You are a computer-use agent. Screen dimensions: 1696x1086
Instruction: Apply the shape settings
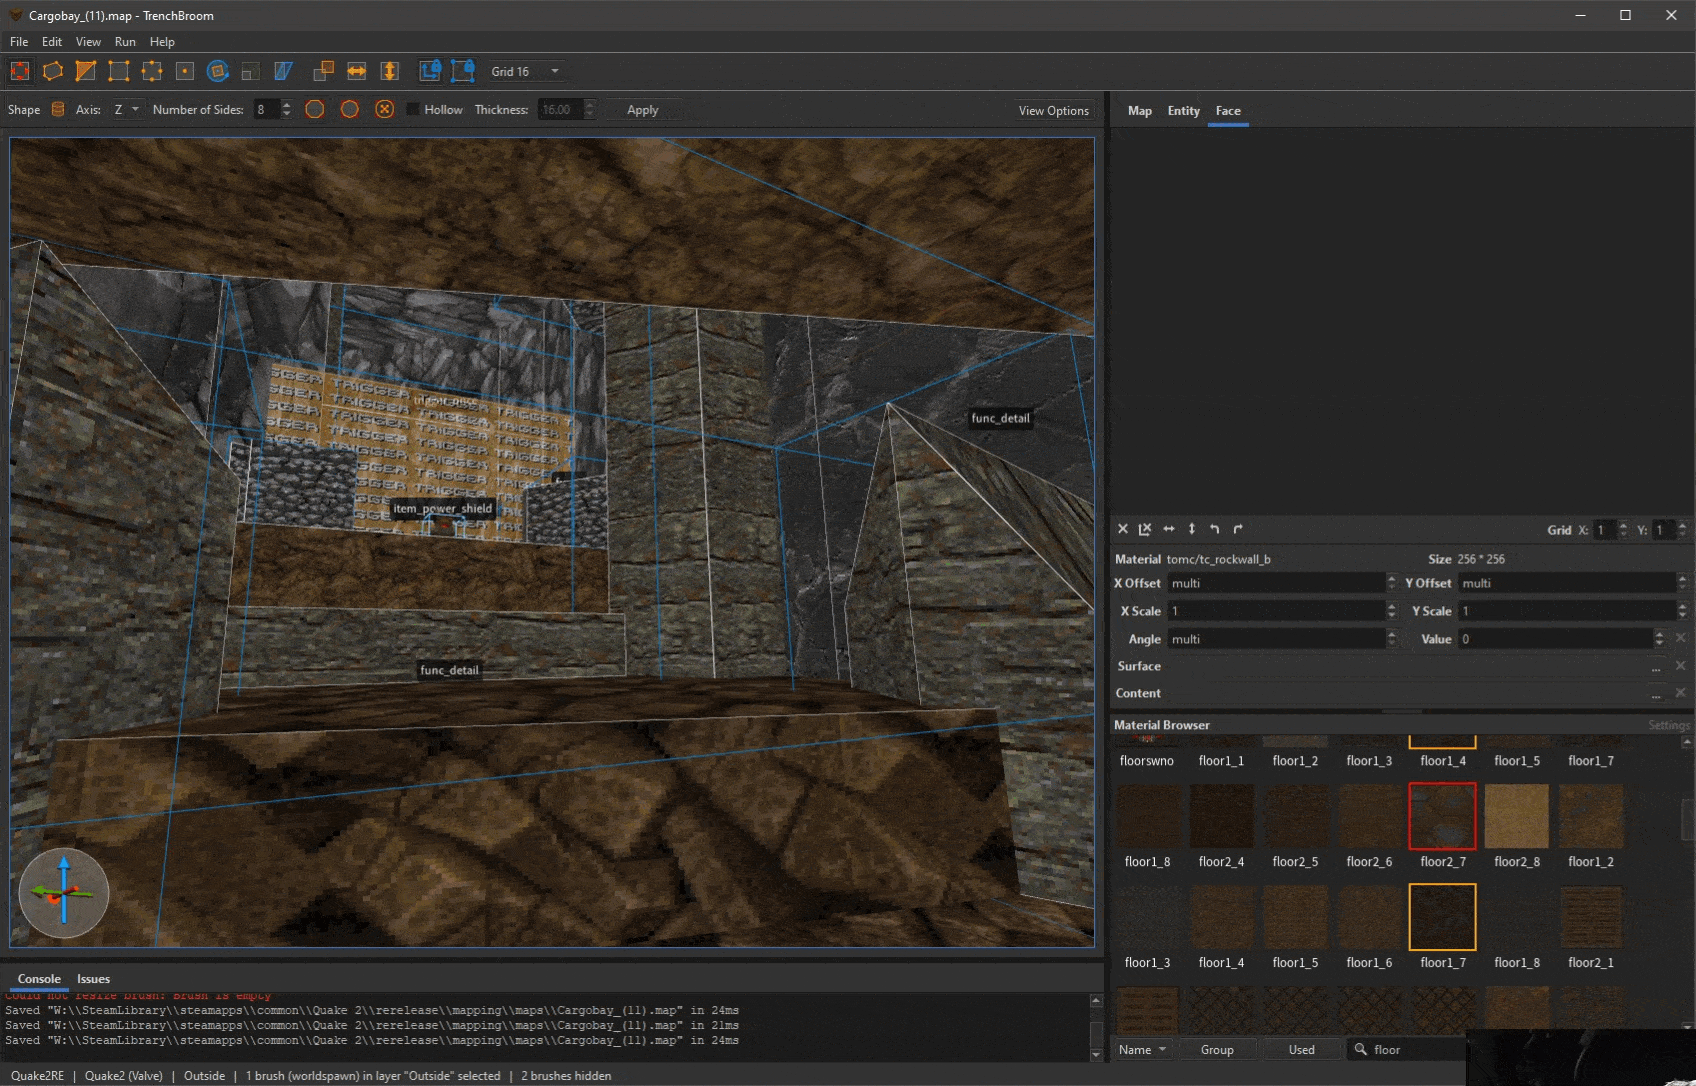(642, 110)
